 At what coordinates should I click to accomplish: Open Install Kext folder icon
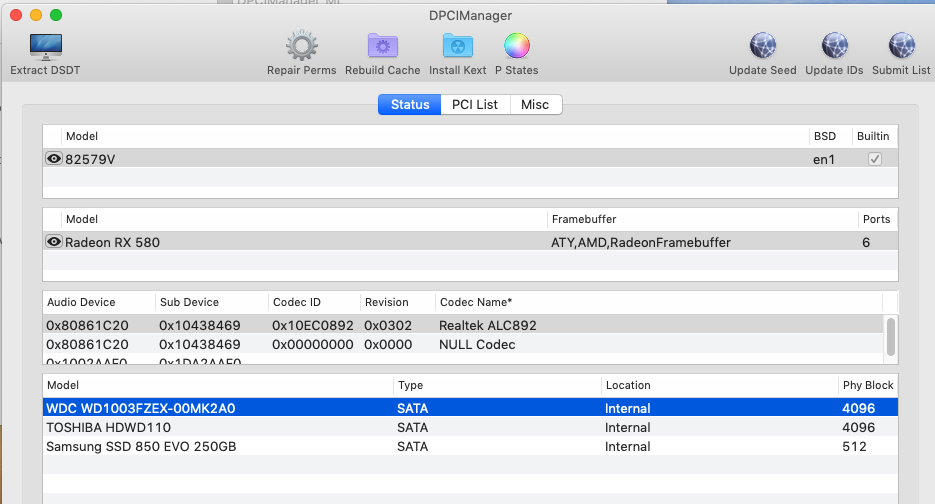457,46
